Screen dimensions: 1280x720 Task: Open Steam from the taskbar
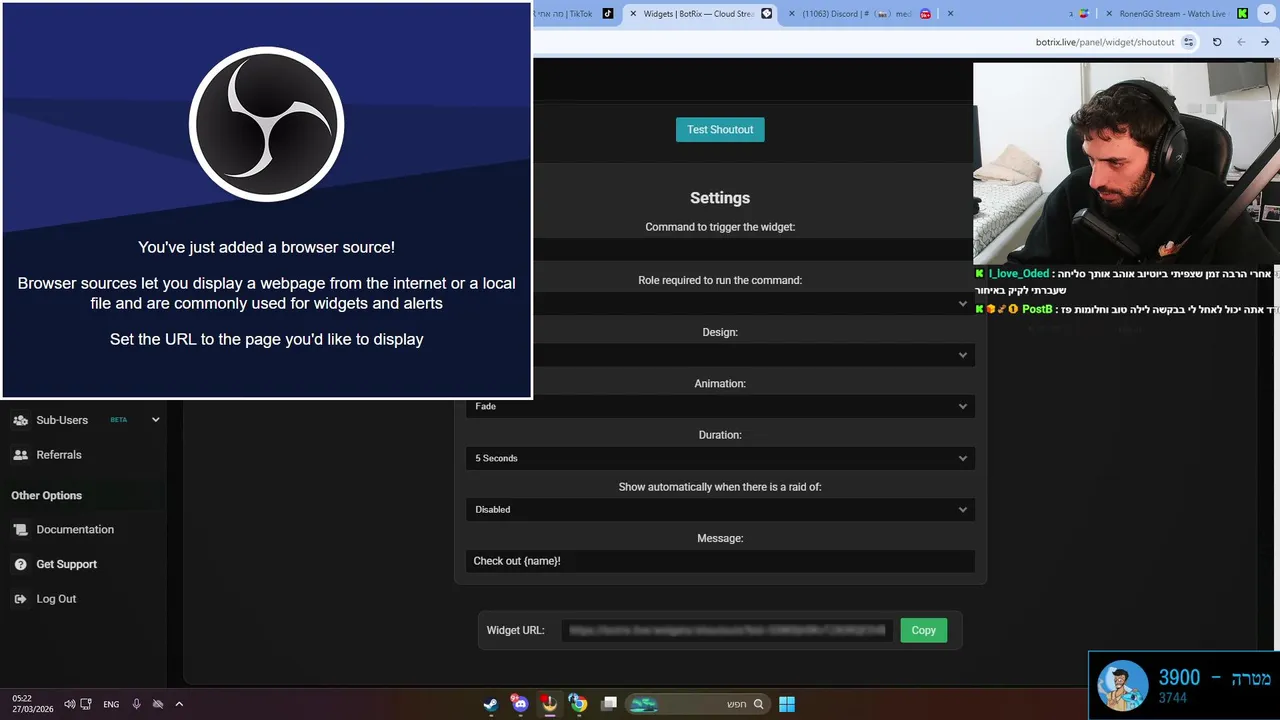pyautogui.click(x=490, y=704)
